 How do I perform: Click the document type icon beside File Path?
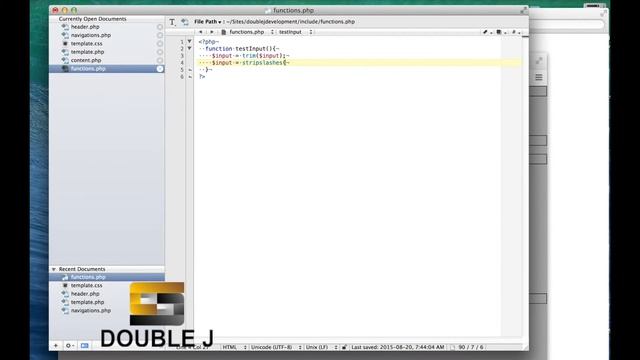click(x=185, y=22)
